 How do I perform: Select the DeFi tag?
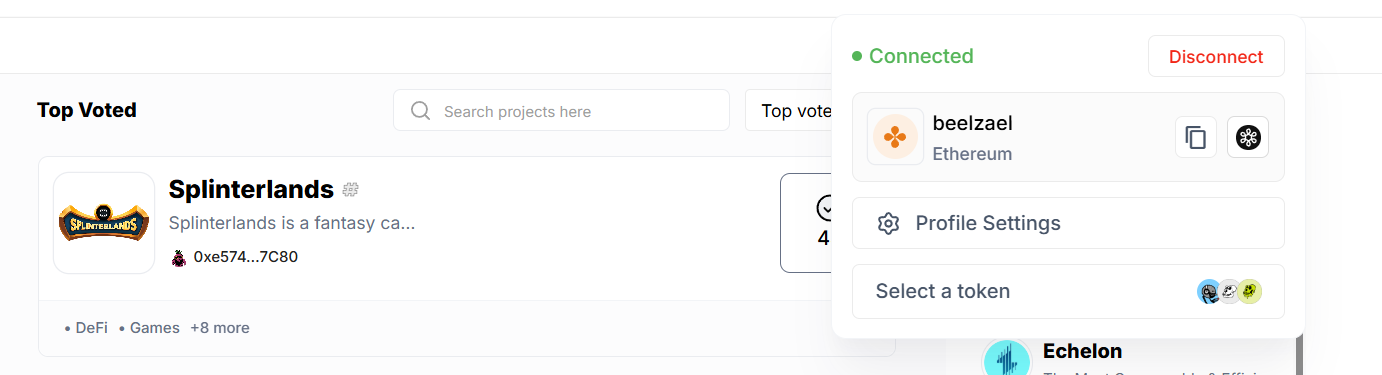coord(86,328)
